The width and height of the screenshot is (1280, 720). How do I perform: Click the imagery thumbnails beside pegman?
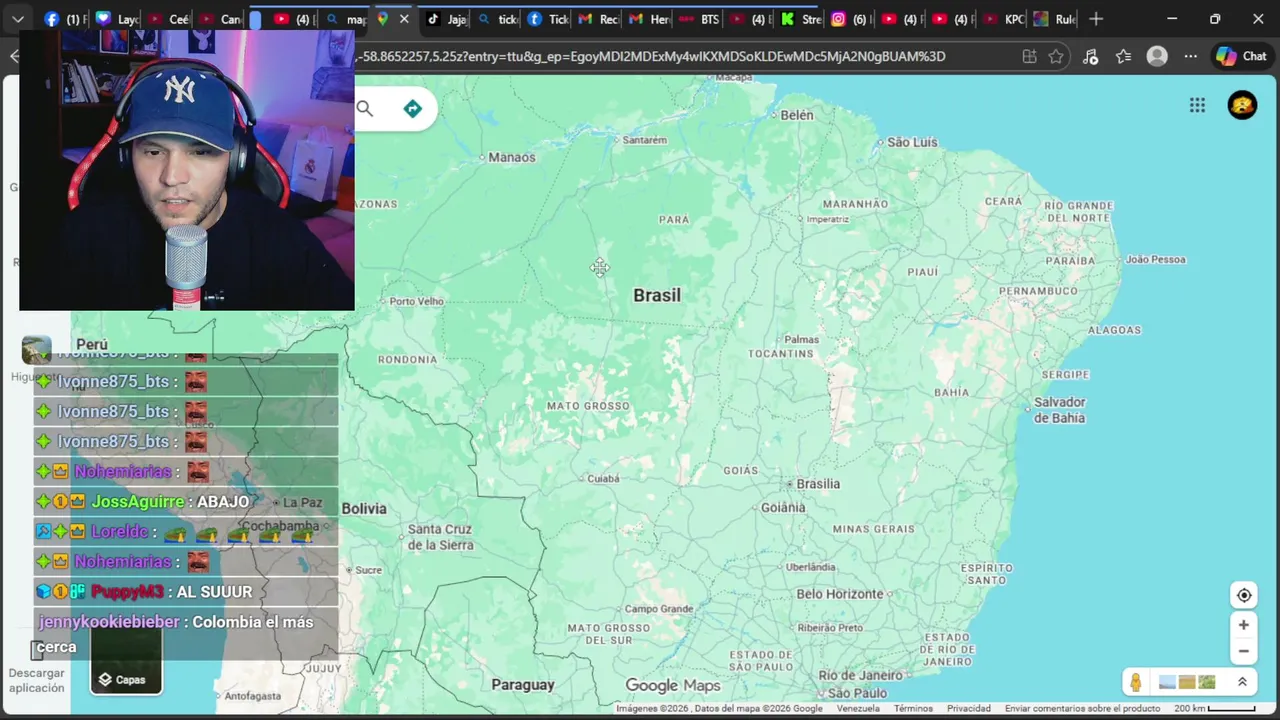point(1186,682)
